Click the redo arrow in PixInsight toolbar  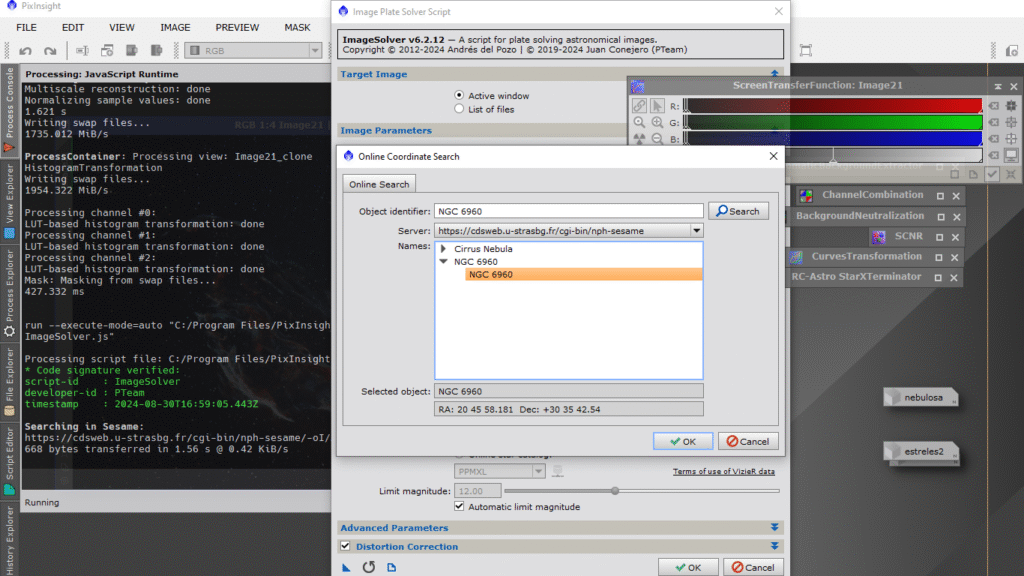[x=50, y=50]
